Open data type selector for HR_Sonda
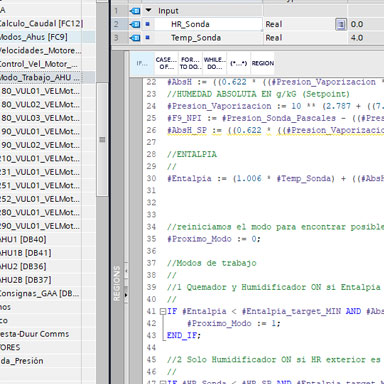The image size is (384, 384). [x=340, y=24]
